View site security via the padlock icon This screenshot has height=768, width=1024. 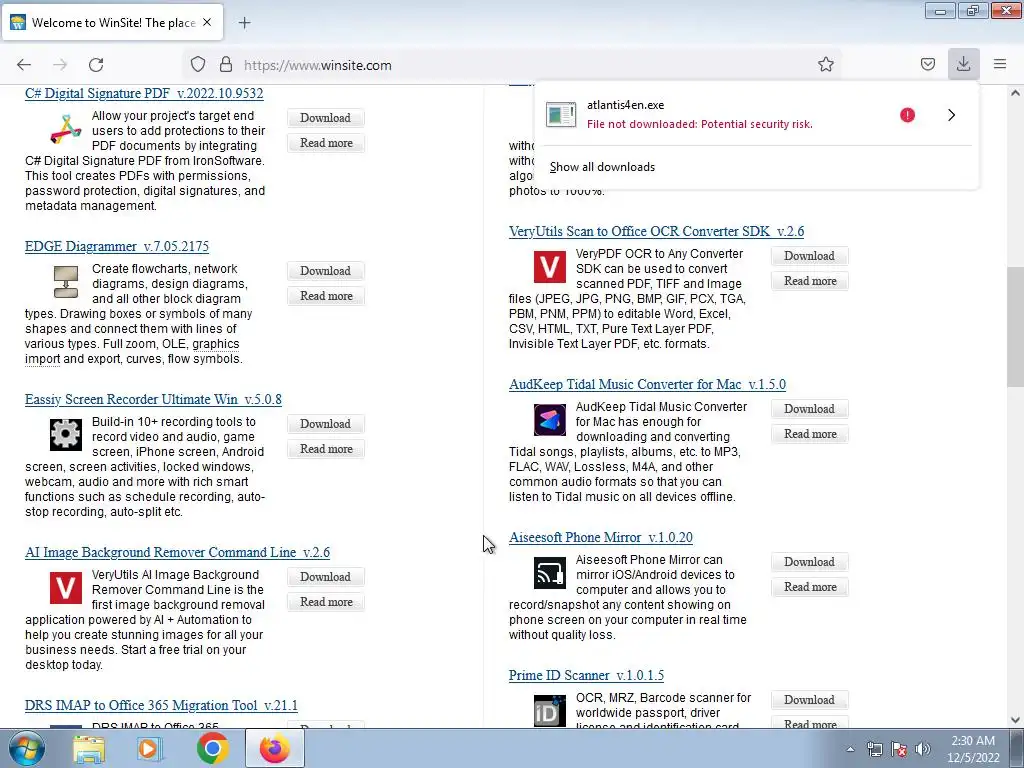click(x=226, y=64)
